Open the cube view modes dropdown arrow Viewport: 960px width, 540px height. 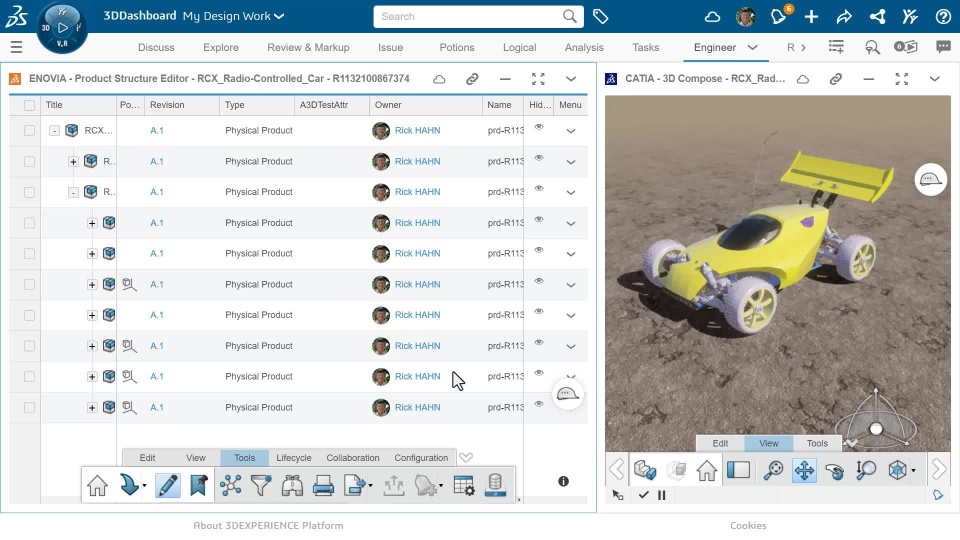[913, 471]
